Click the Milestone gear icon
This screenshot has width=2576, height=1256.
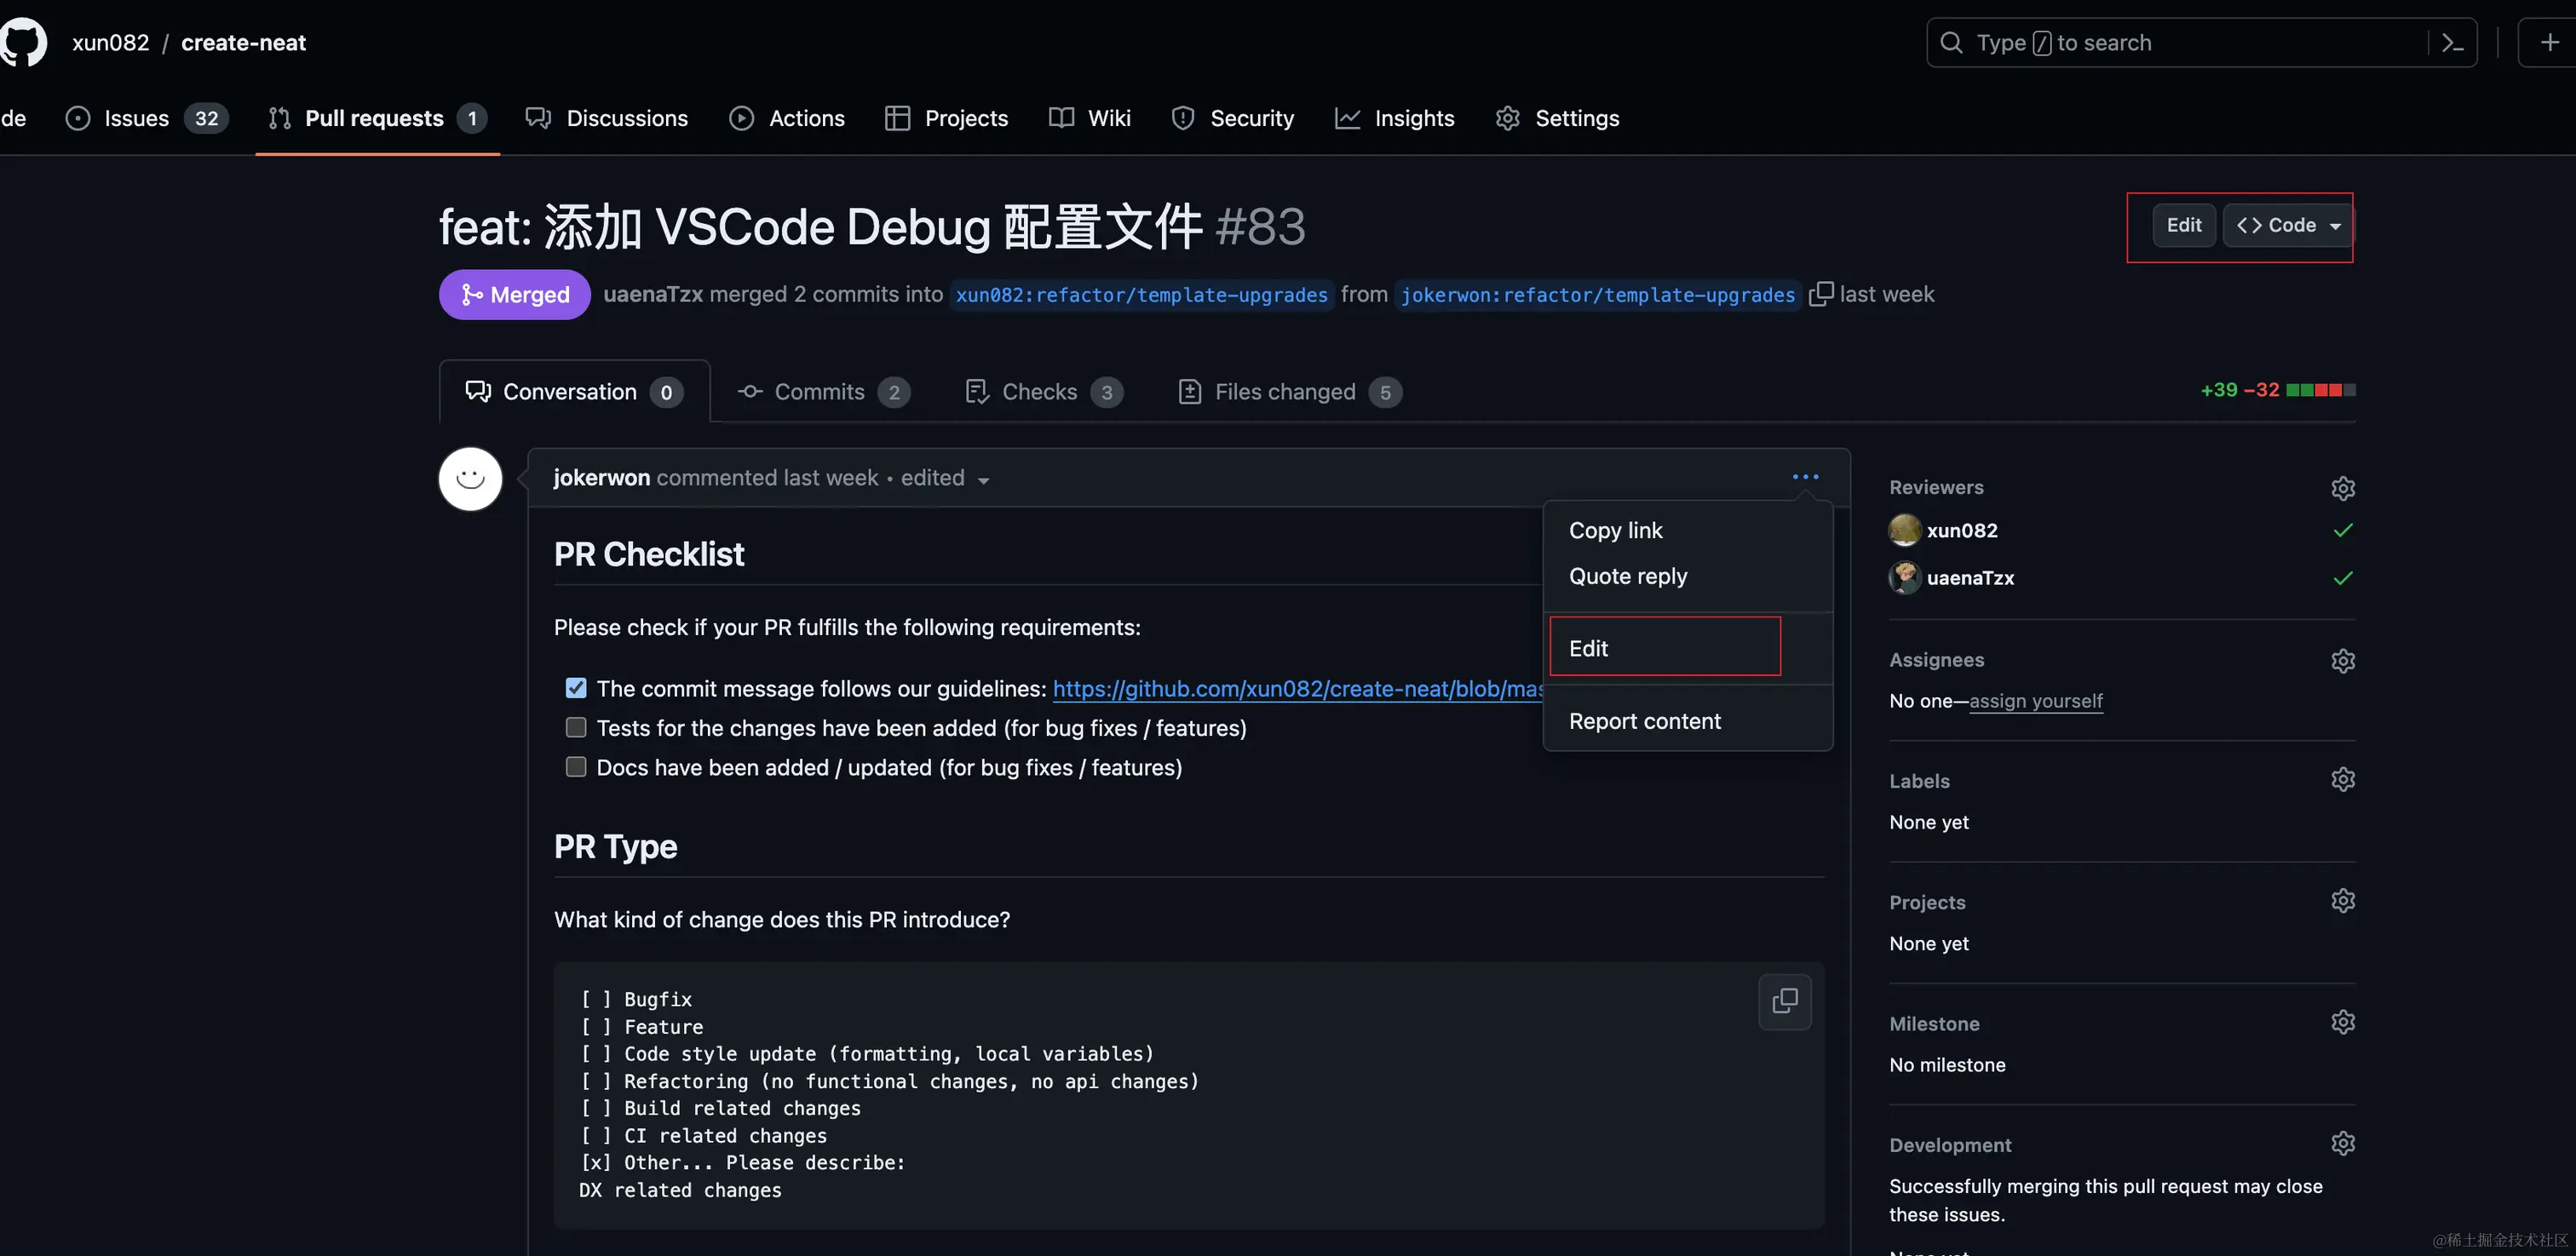2342,1022
